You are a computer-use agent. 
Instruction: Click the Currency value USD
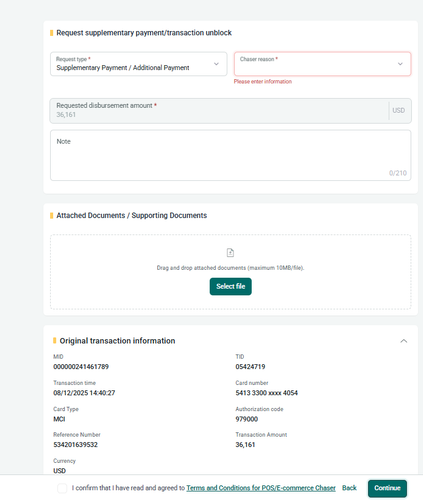pyautogui.click(x=60, y=471)
